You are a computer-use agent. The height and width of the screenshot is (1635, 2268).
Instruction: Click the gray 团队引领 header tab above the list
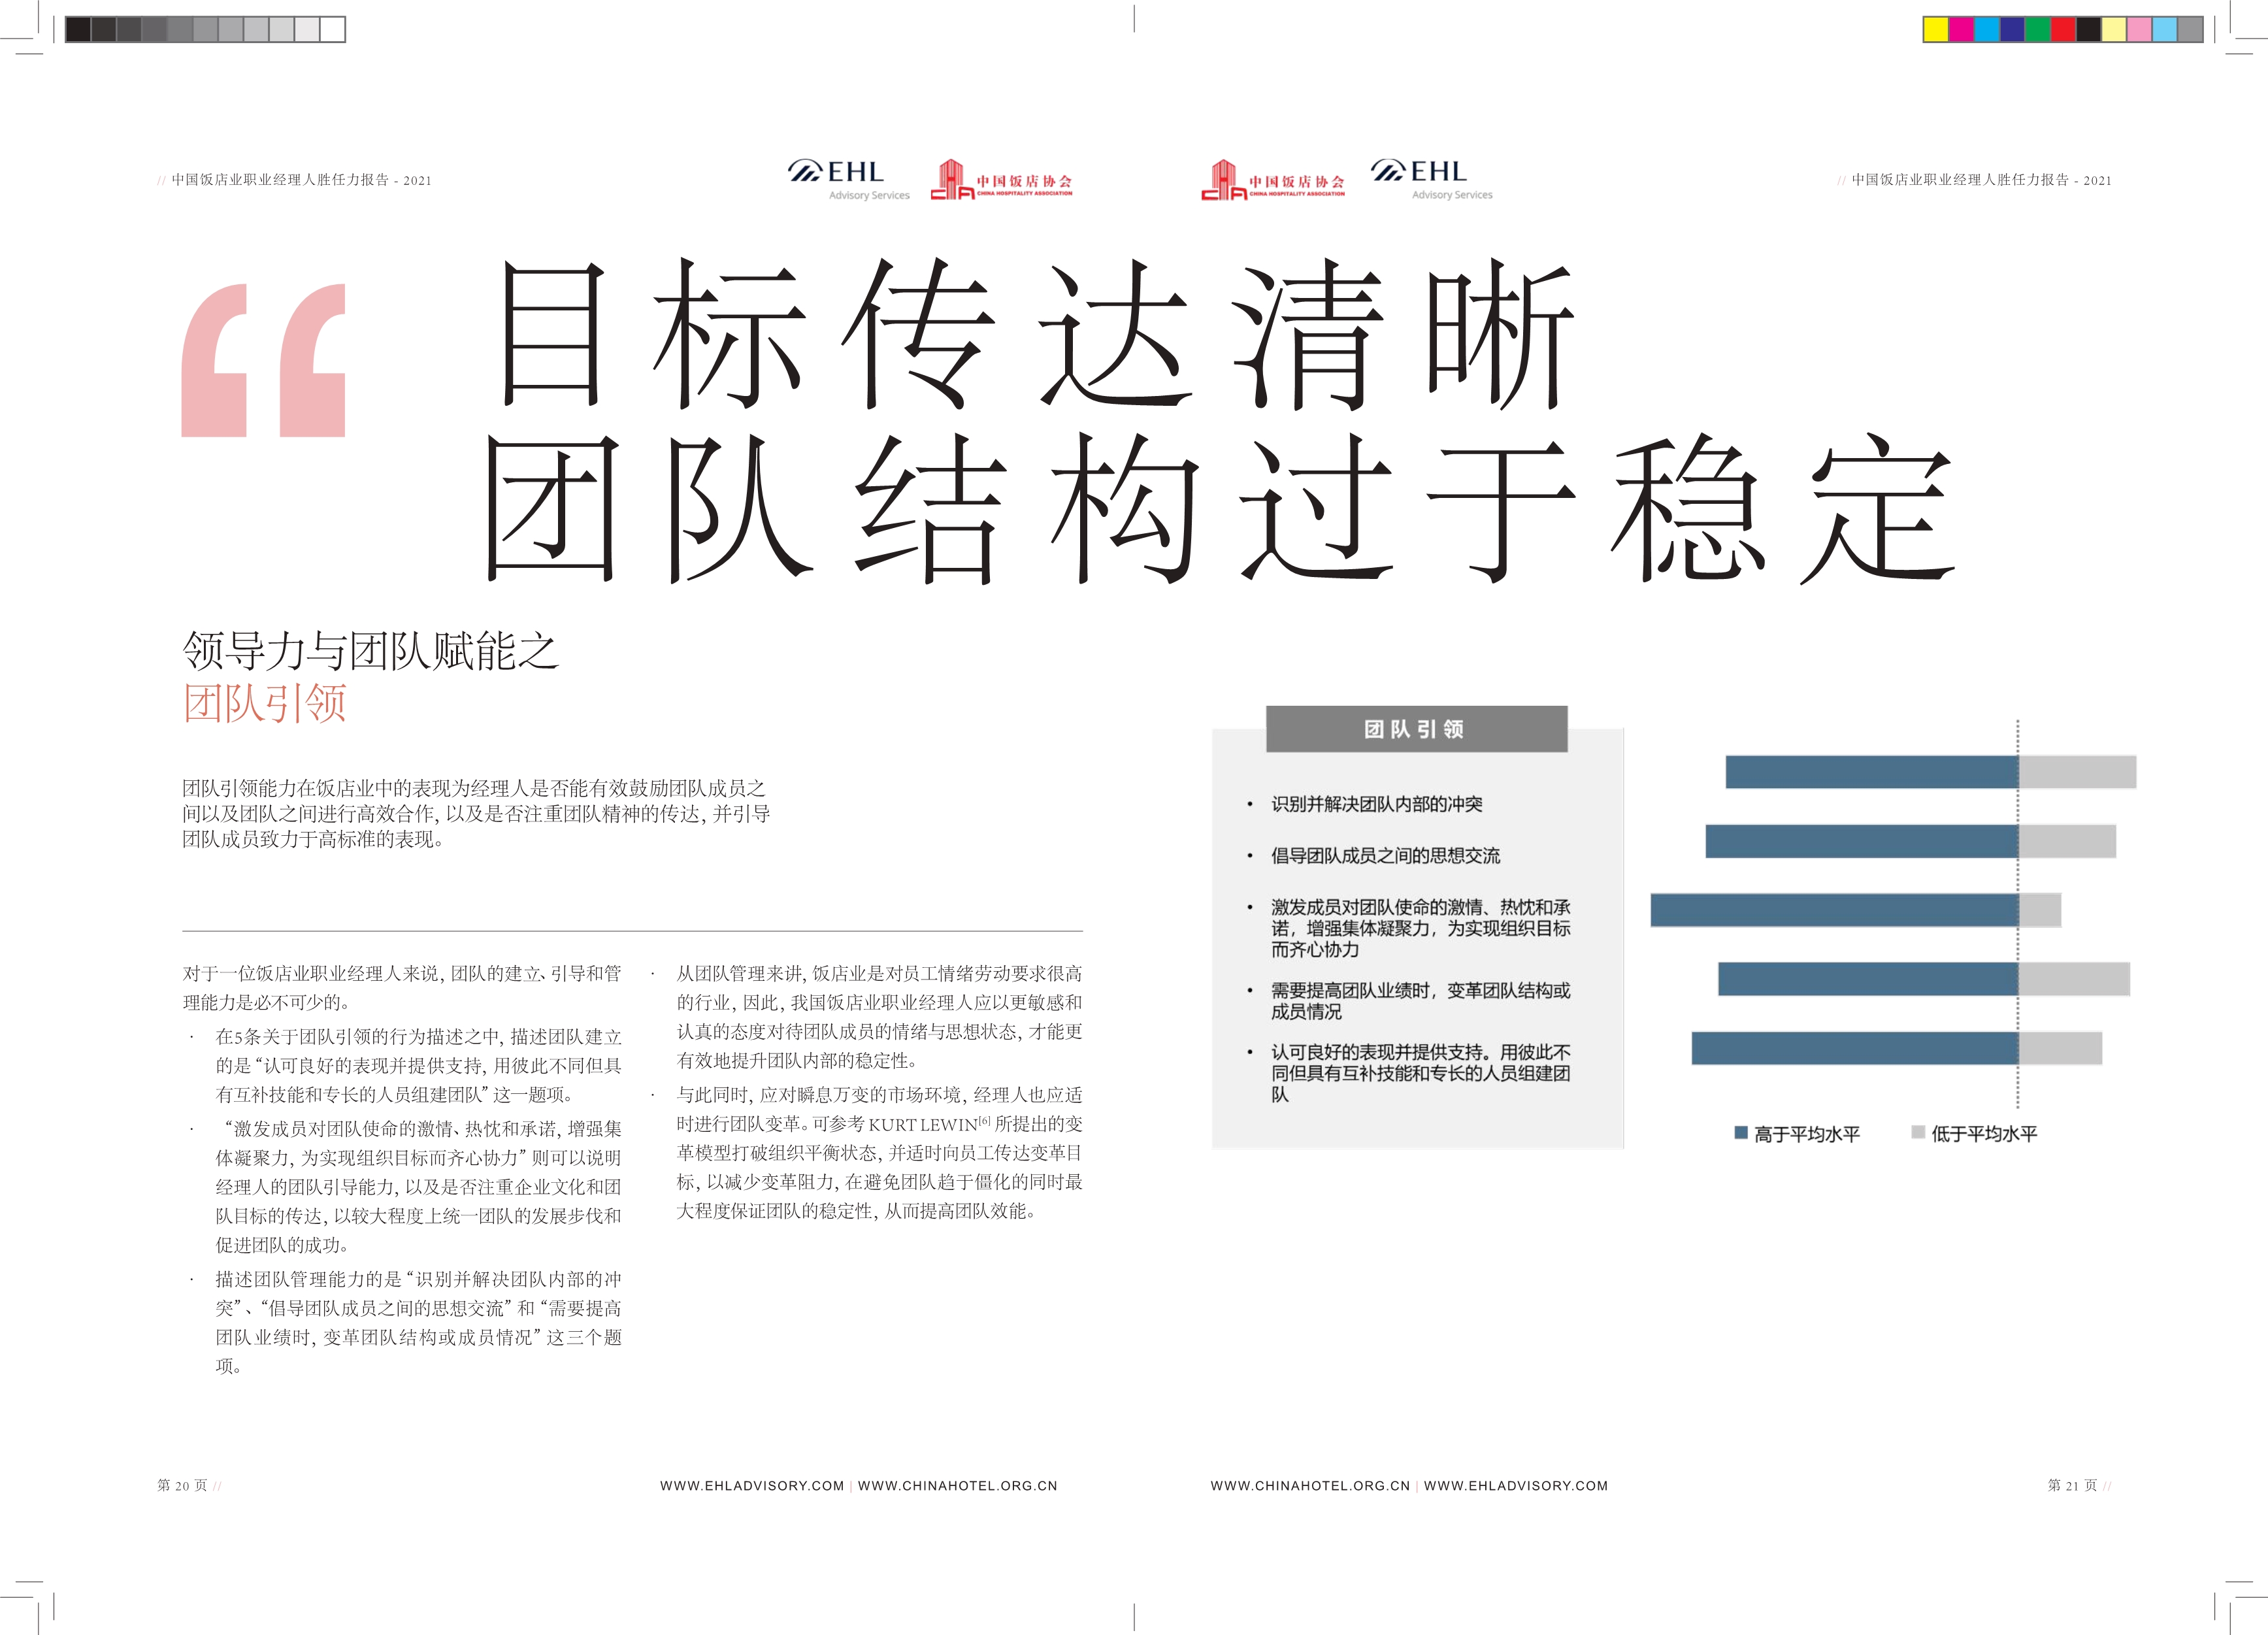[1416, 729]
